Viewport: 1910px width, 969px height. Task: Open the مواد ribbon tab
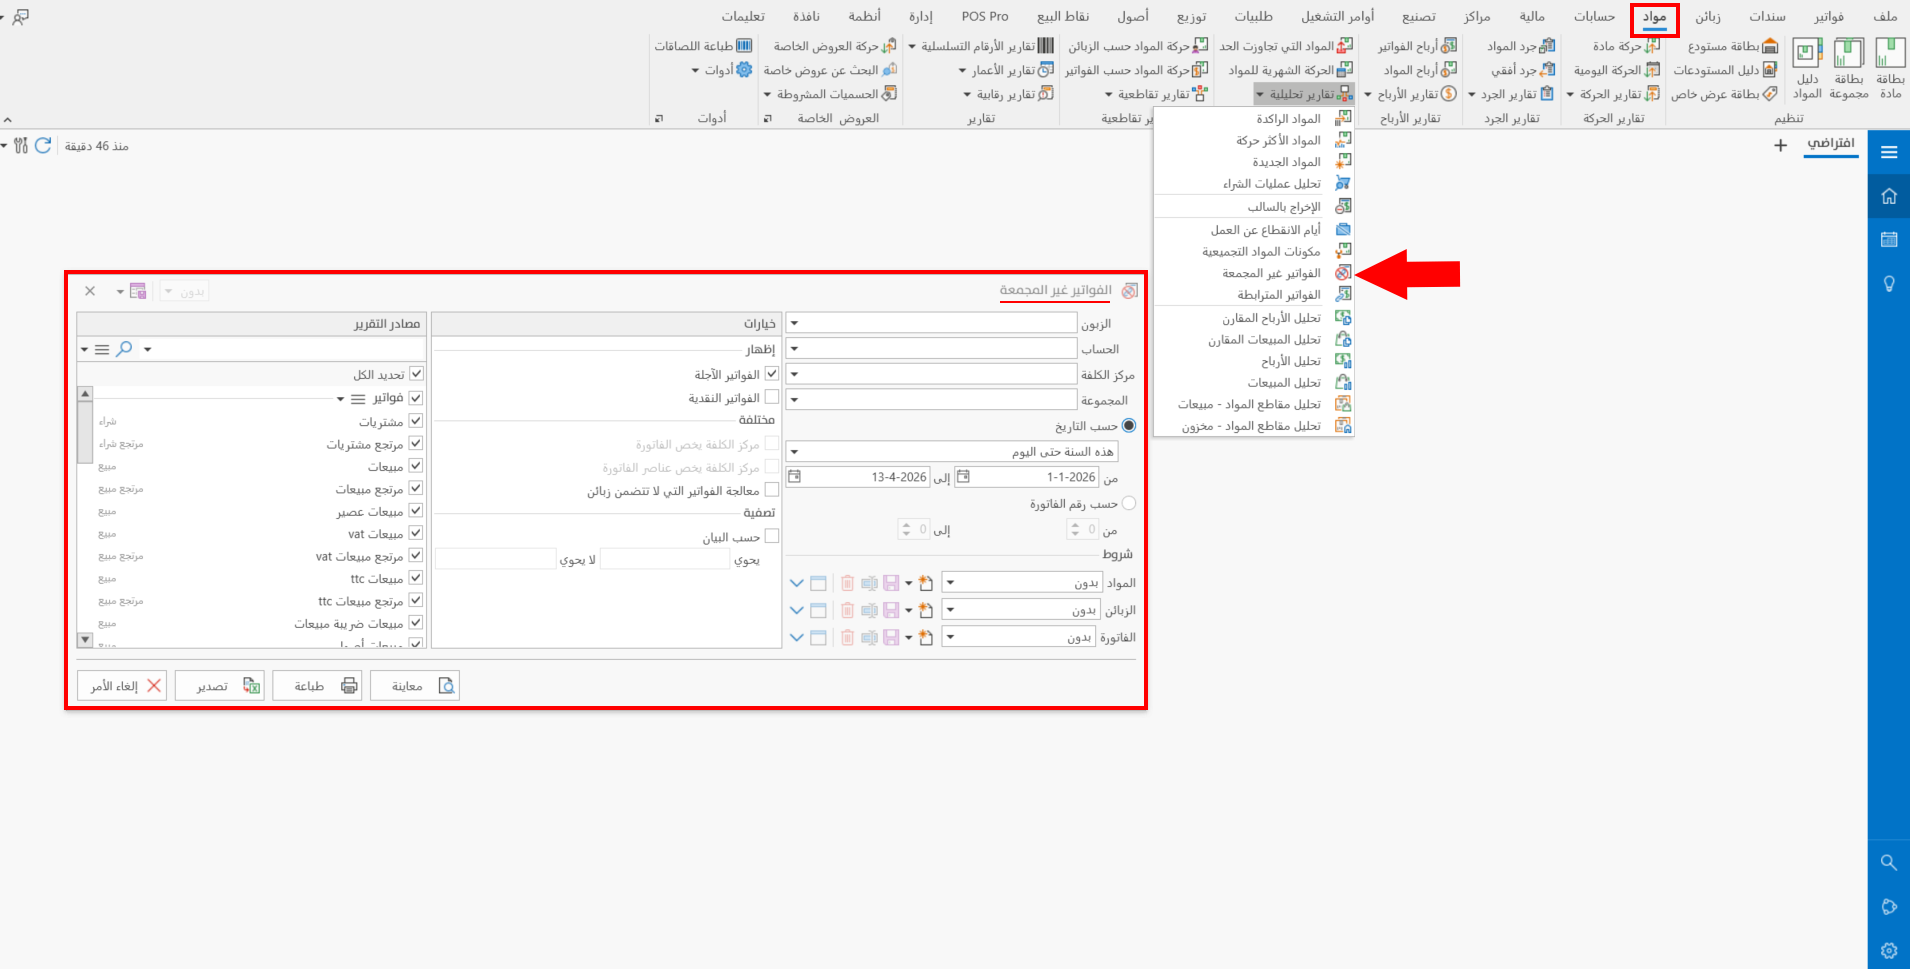click(1654, 17)
